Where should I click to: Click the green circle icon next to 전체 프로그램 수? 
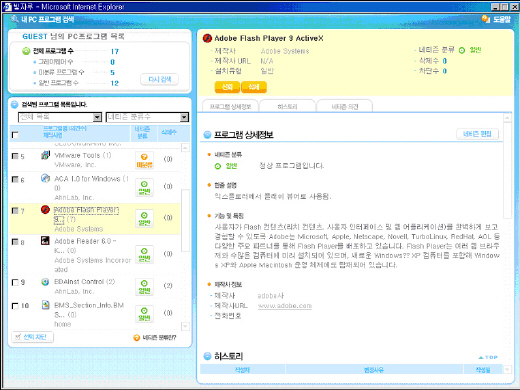(x=26, y=51)
